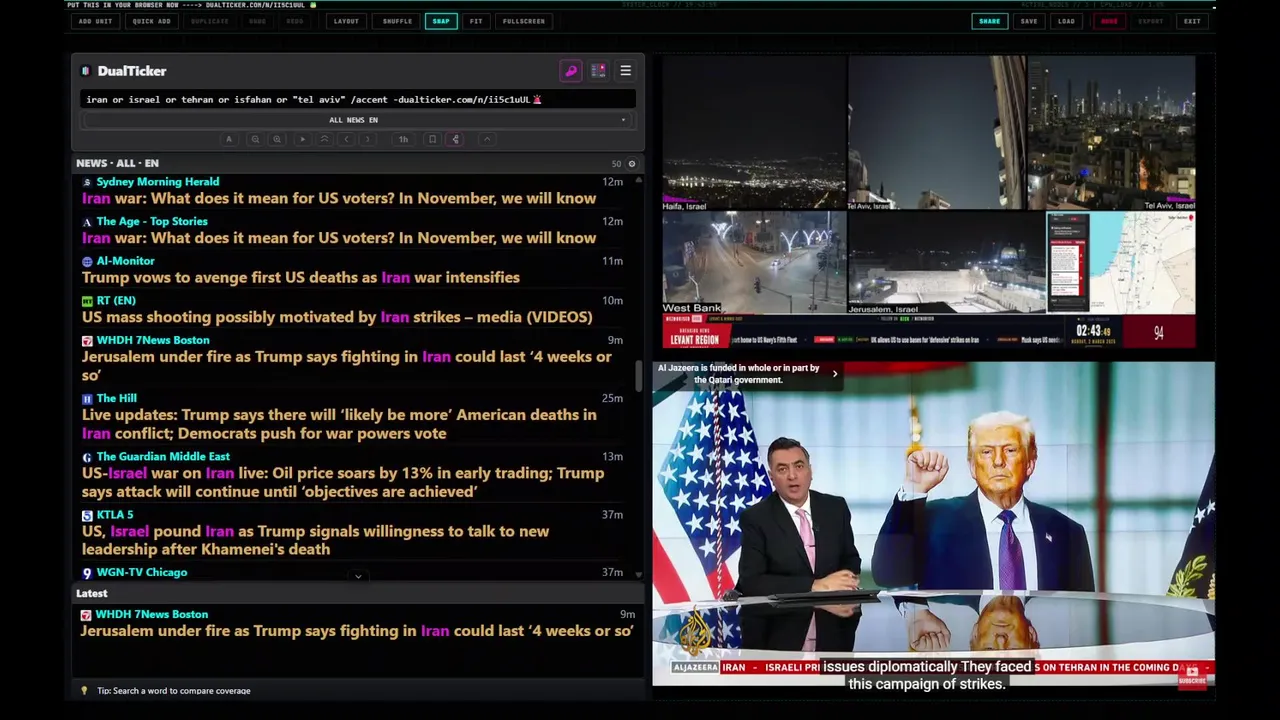Select the LAYOUT menu item

(x=346, y=21)
